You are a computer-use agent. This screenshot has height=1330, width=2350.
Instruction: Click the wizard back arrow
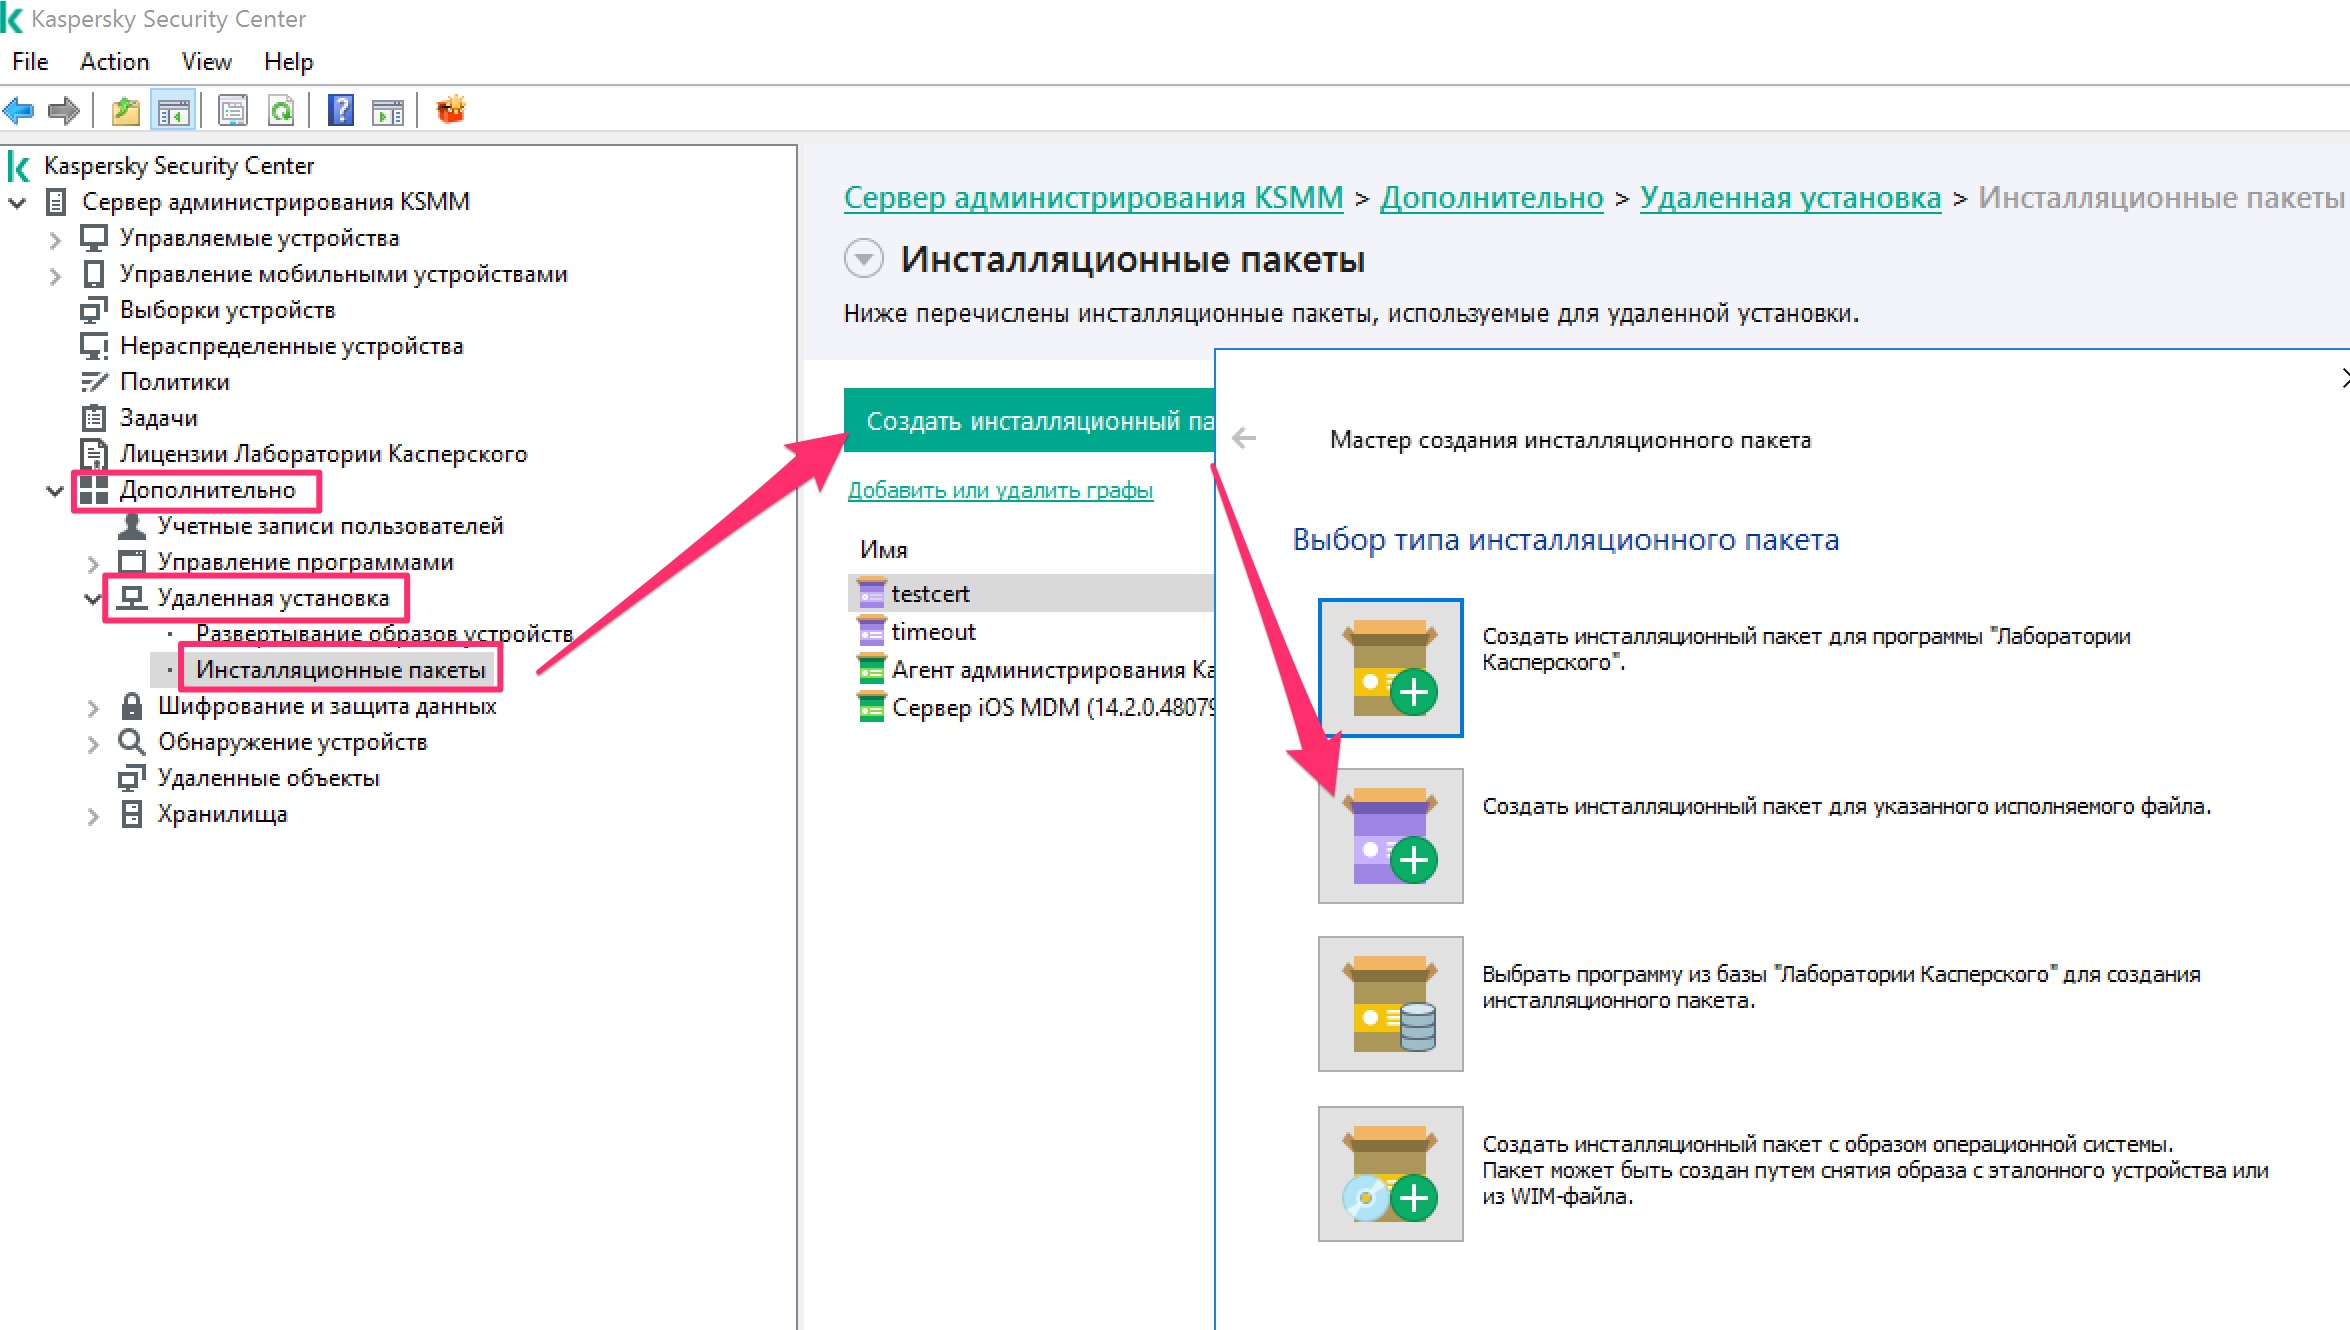1244,439
